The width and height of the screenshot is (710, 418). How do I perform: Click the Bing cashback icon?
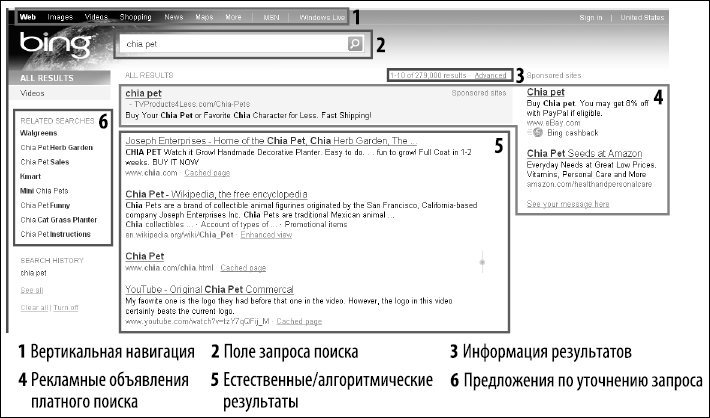(537, 133)
